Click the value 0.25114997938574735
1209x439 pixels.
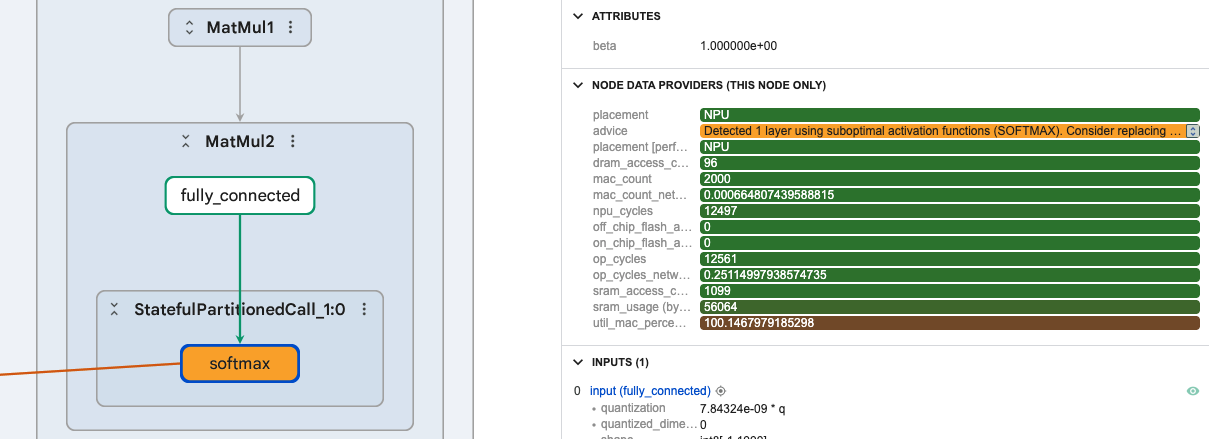(950, 275)
